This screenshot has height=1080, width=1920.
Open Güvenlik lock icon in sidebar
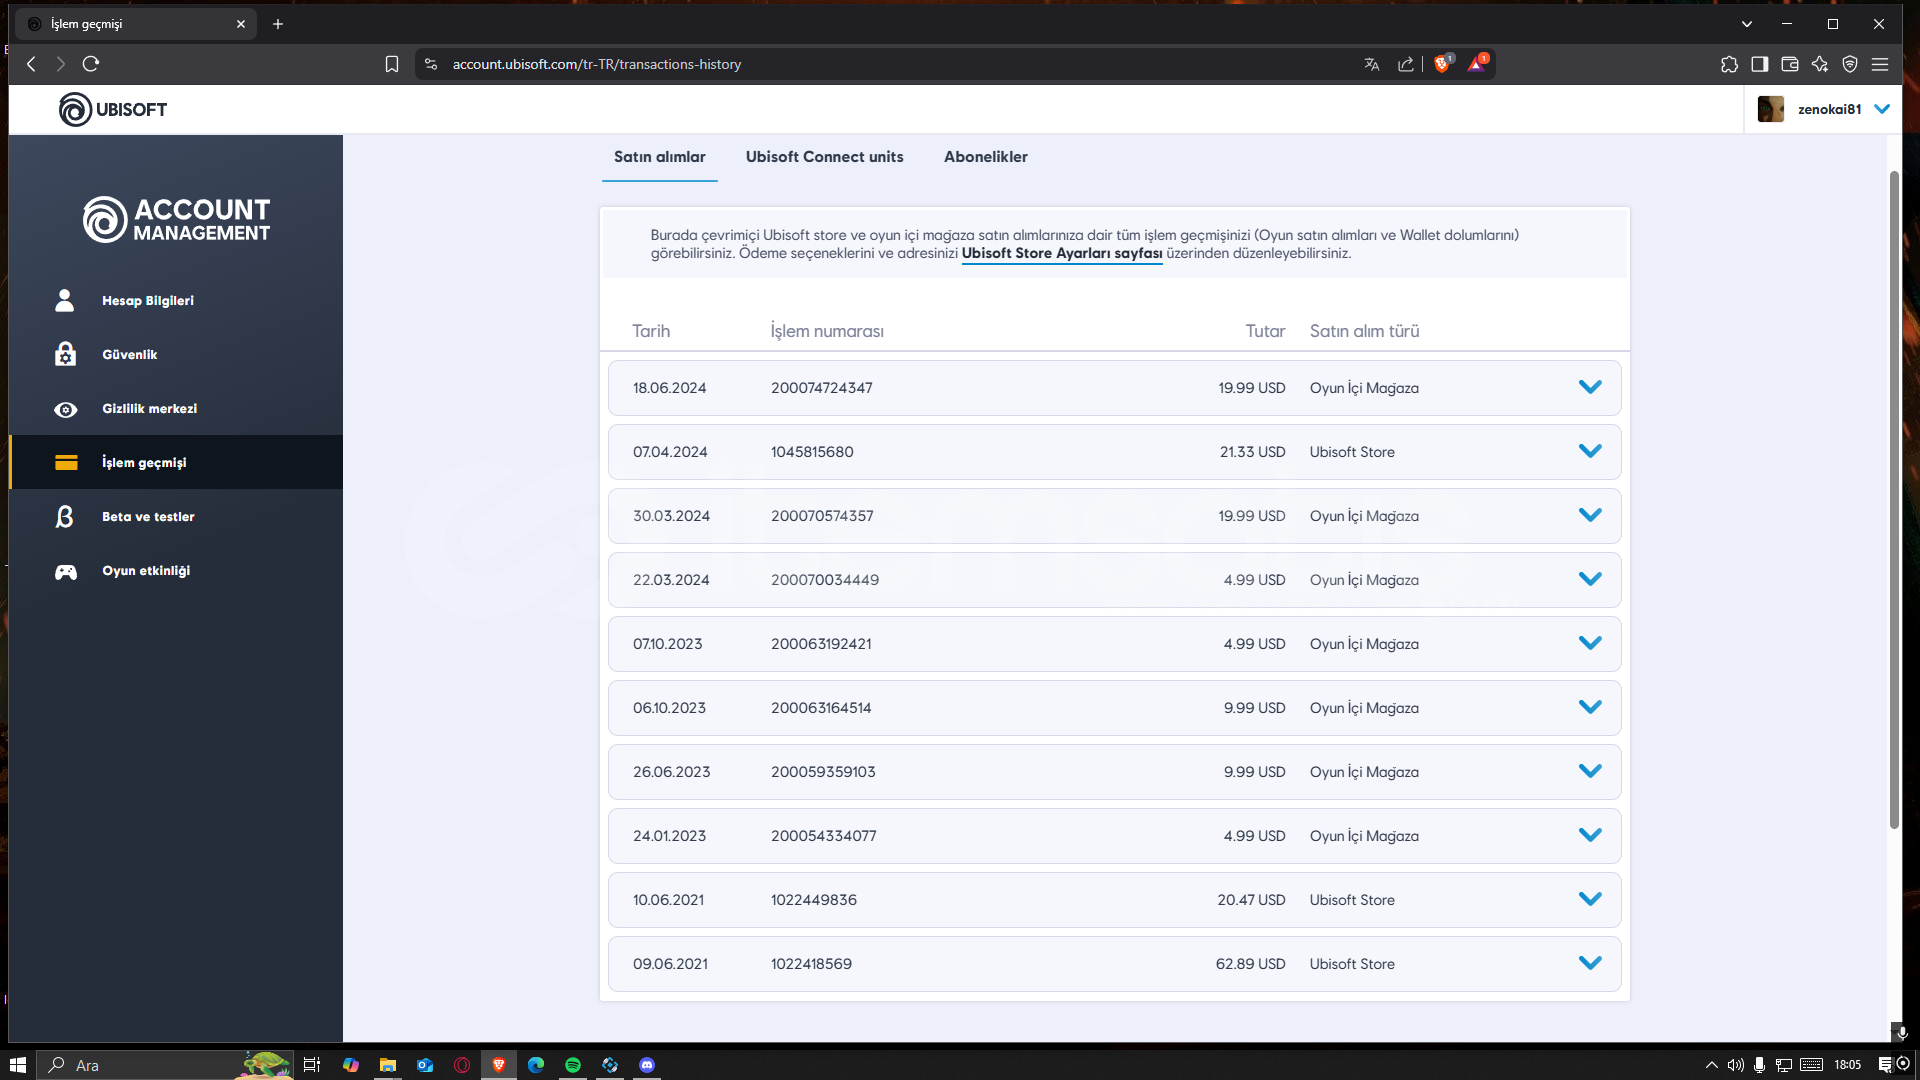(65, 354)
